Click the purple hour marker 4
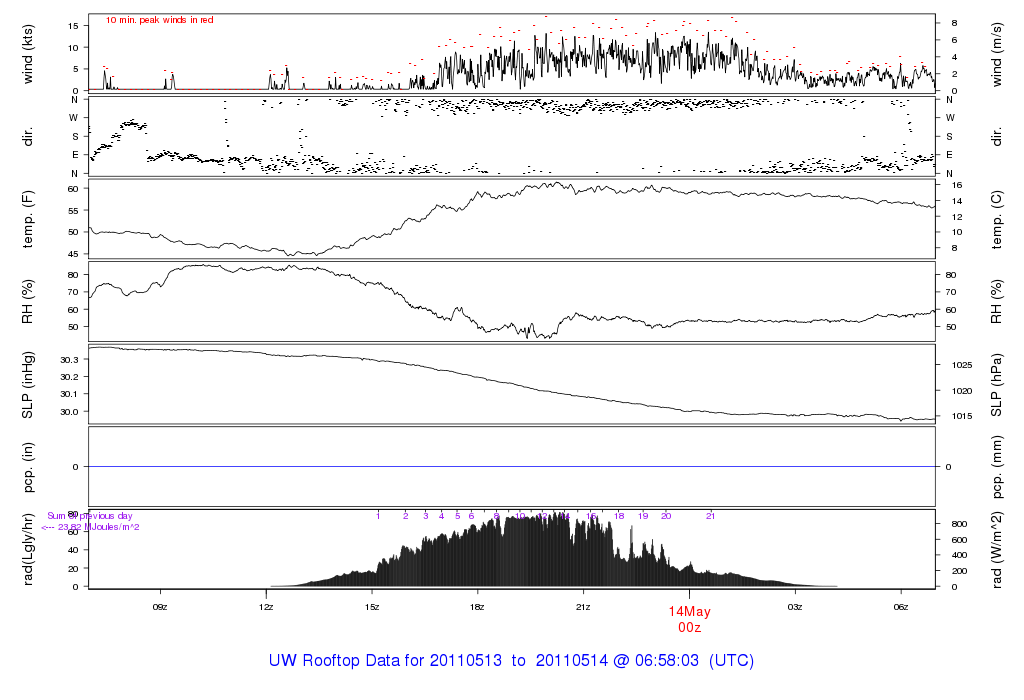This screenshot has height=700, width=1024. 441,516
